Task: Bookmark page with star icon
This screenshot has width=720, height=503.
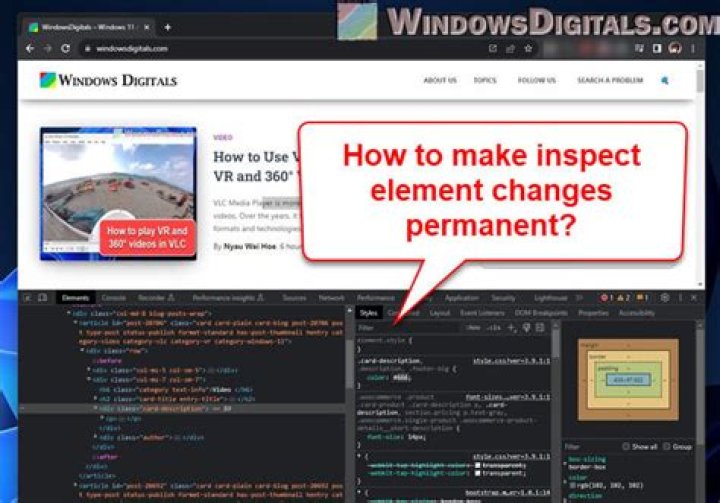Action: pos(528,48)
